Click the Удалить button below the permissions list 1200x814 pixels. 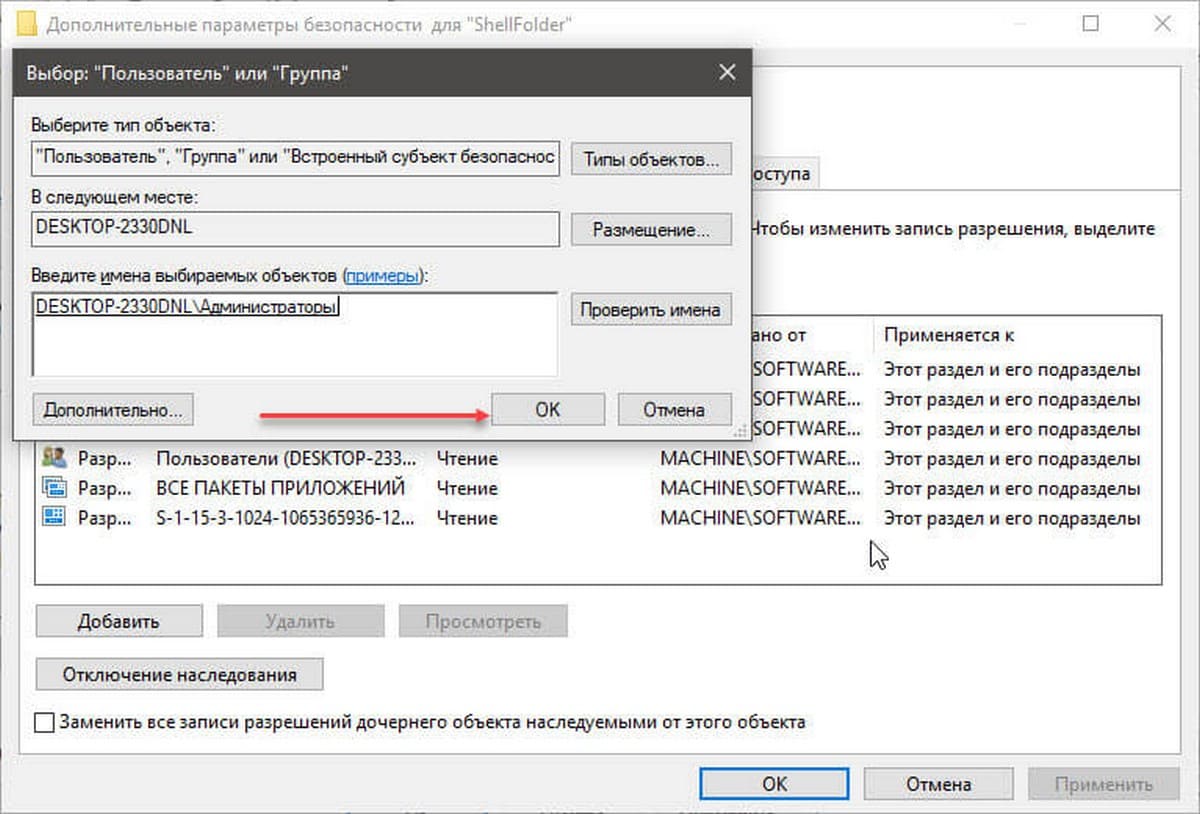click(x=300, y=621)
